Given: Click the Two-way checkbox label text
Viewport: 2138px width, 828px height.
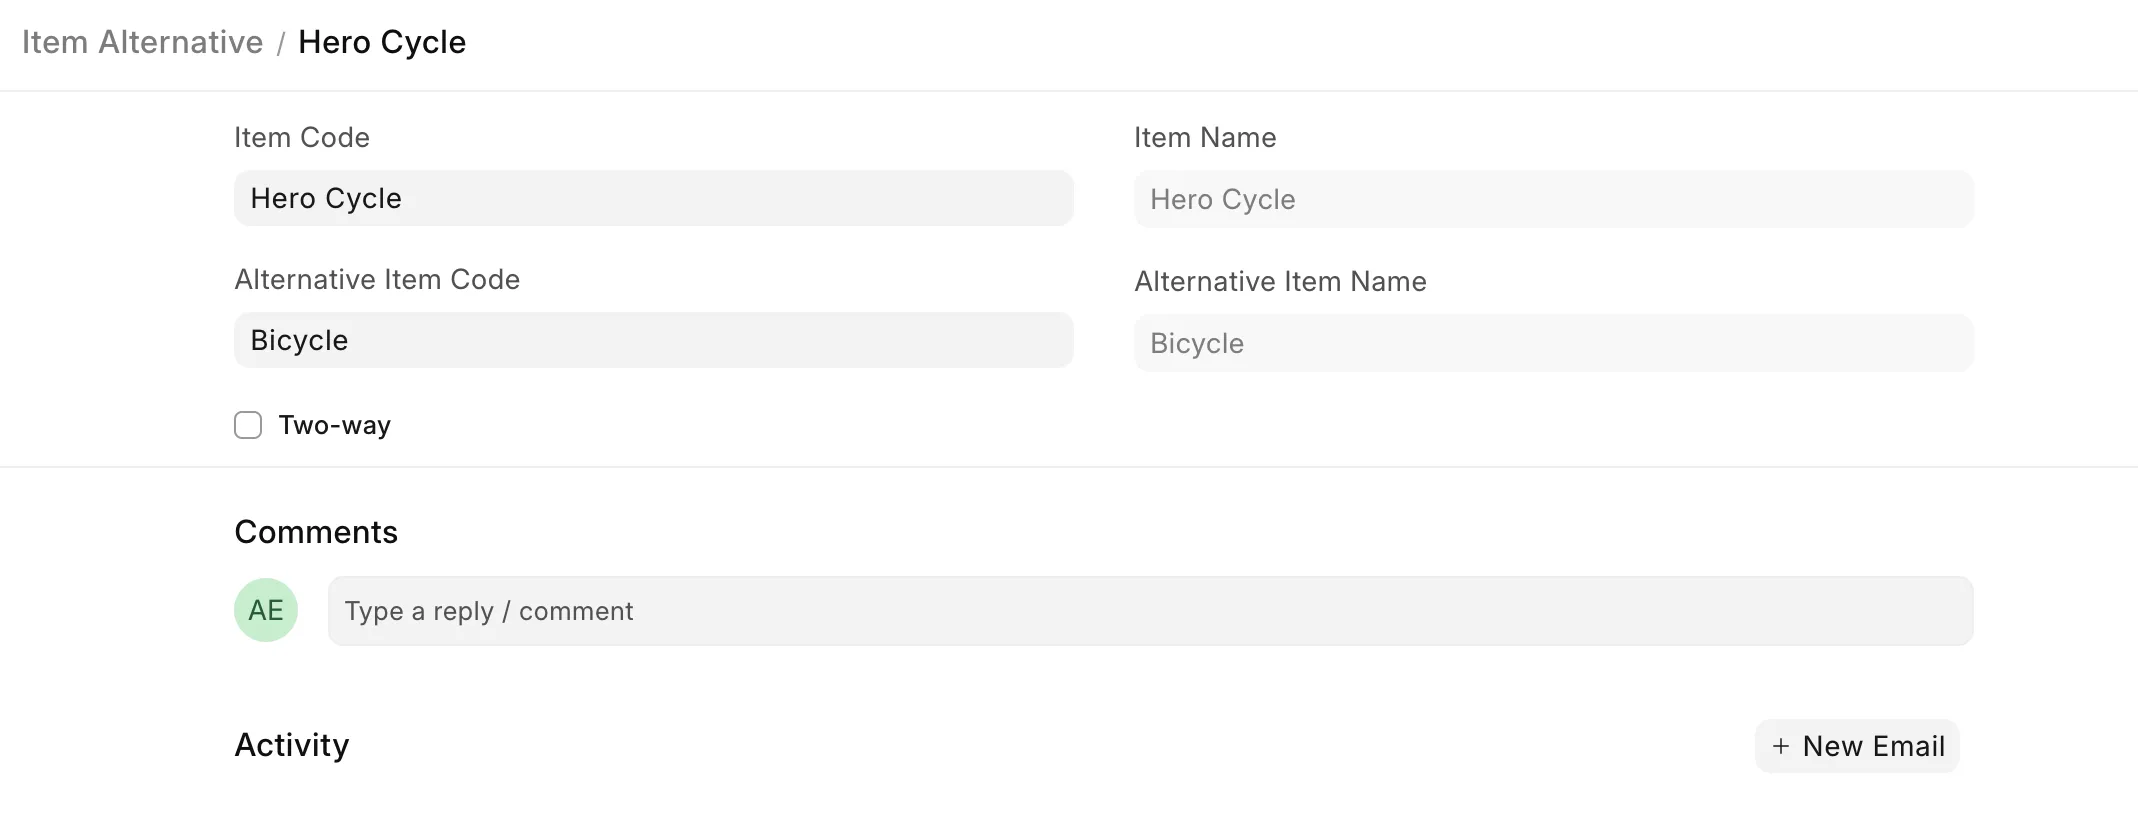Looking at the screenshot, I should click(334, 425).
